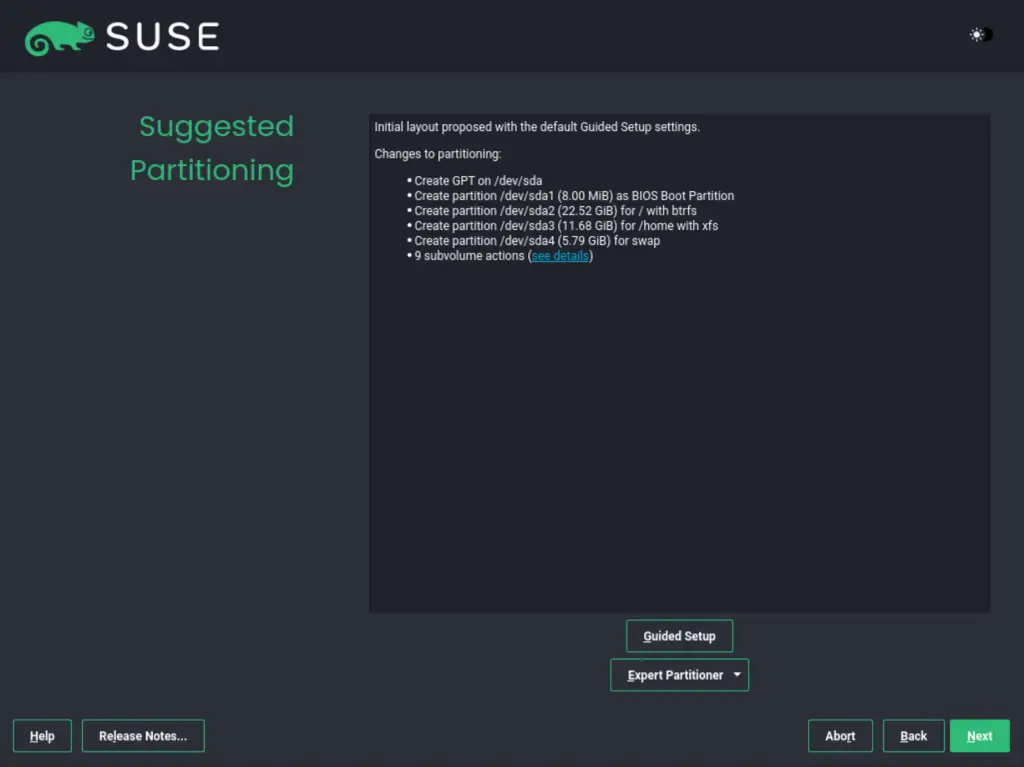Click the Expert Partitioner dropdown arrow
This screenshot has height=767, width=1024.
tap(737, 674)
